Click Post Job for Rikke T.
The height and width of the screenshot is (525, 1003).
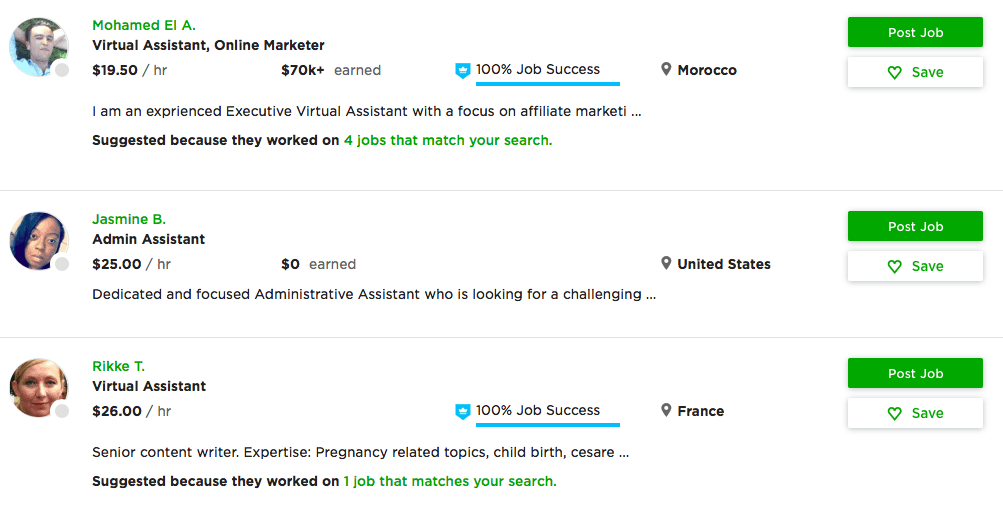click(915, 373)
